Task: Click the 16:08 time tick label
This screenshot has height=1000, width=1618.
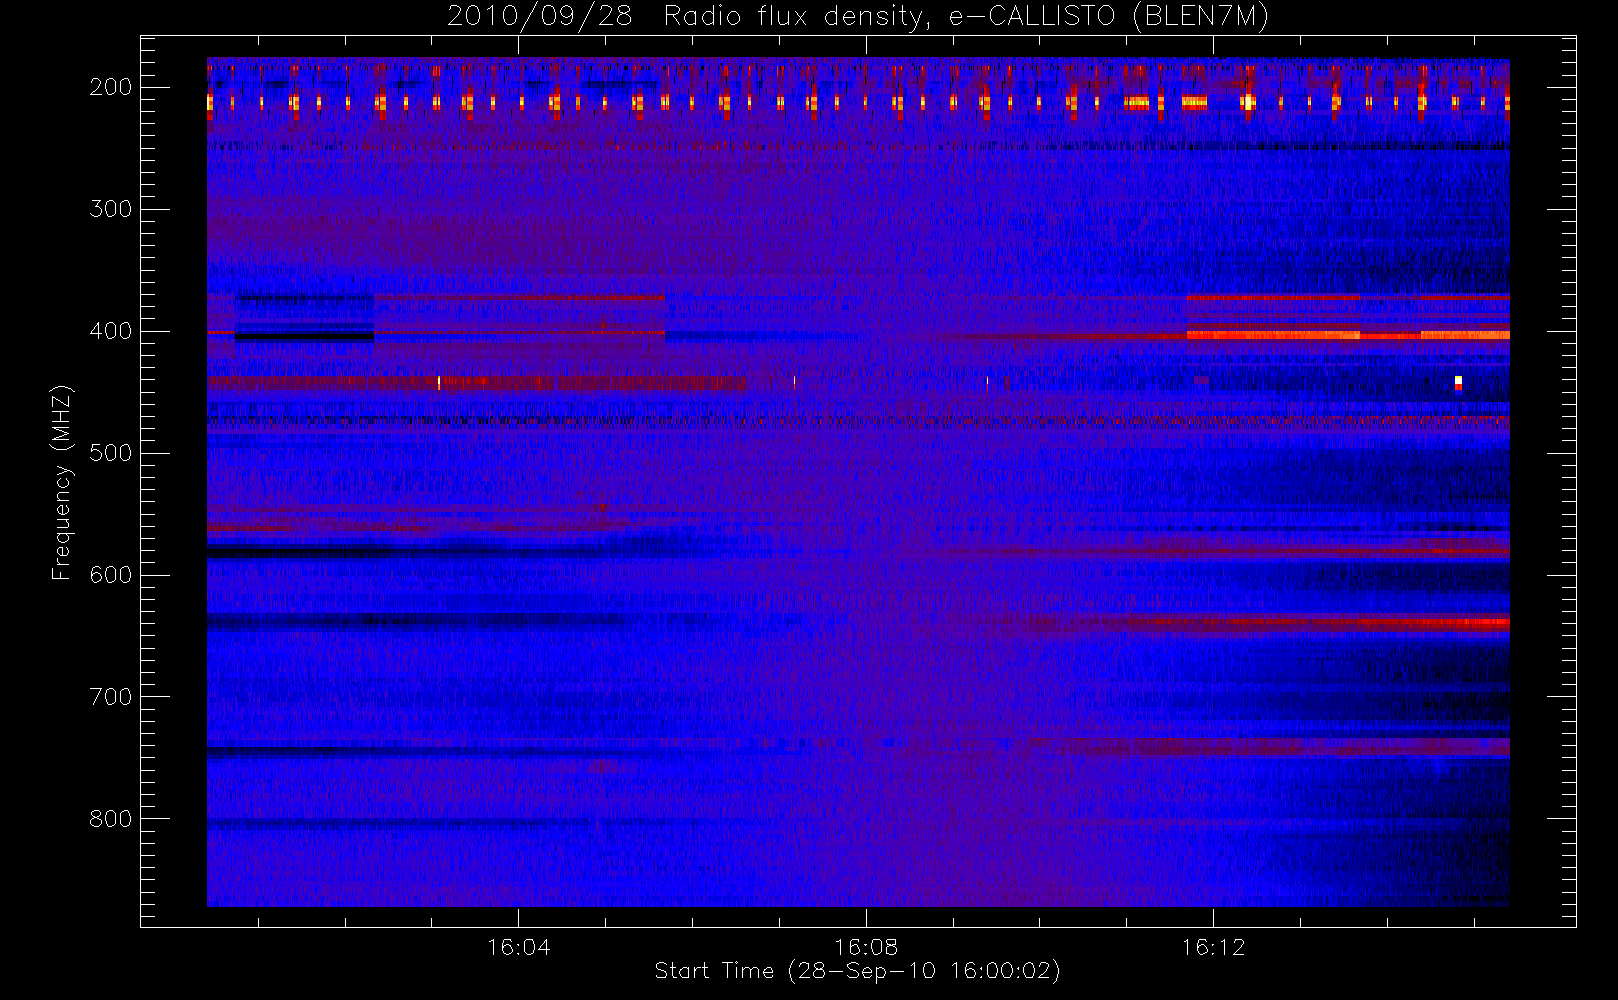Action: coord(866,947)
